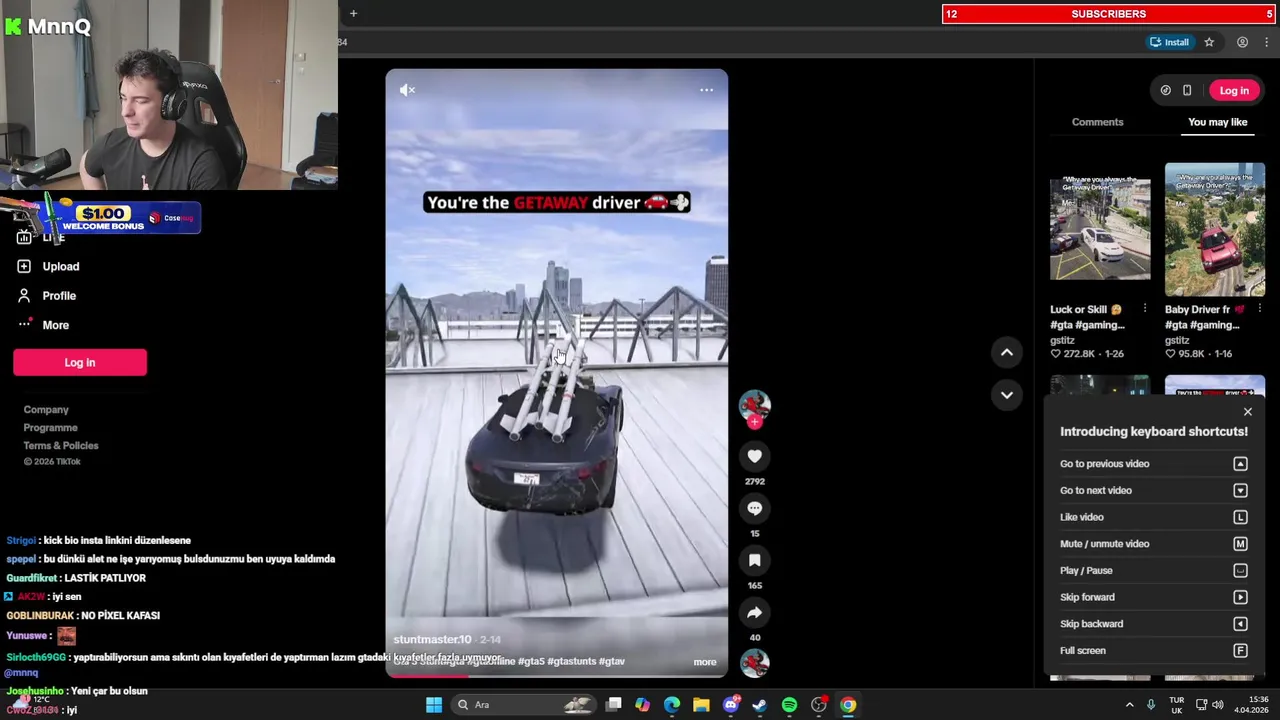
Task: Open comments via the speech bubble icon
Action: point(755,508)
